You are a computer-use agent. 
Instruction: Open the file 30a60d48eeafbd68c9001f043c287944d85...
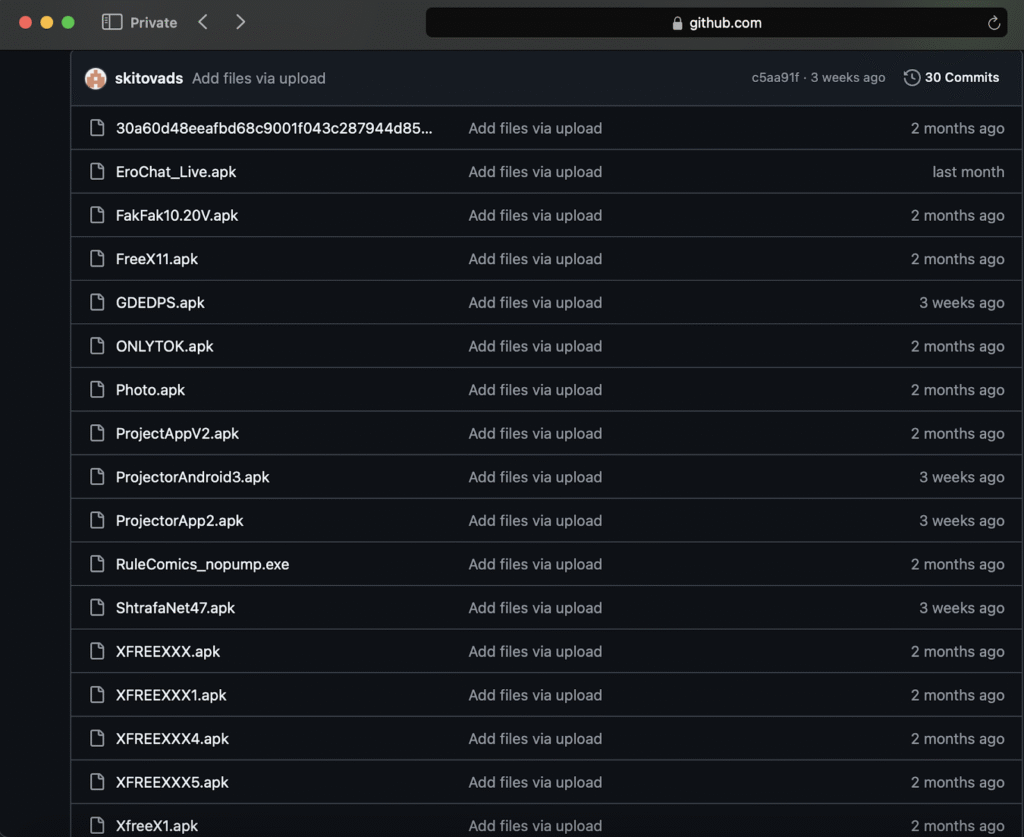coord(274,128)
